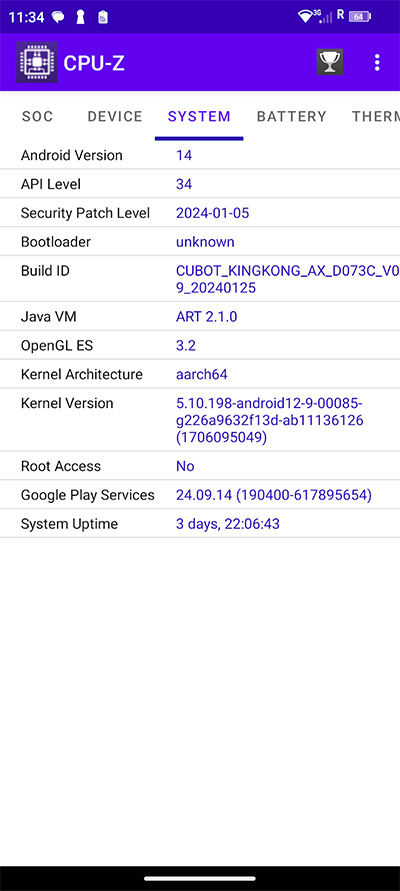Screen dimensions: 400x891
Task: Tap the Kernel Version row
Action: point(200,420)
